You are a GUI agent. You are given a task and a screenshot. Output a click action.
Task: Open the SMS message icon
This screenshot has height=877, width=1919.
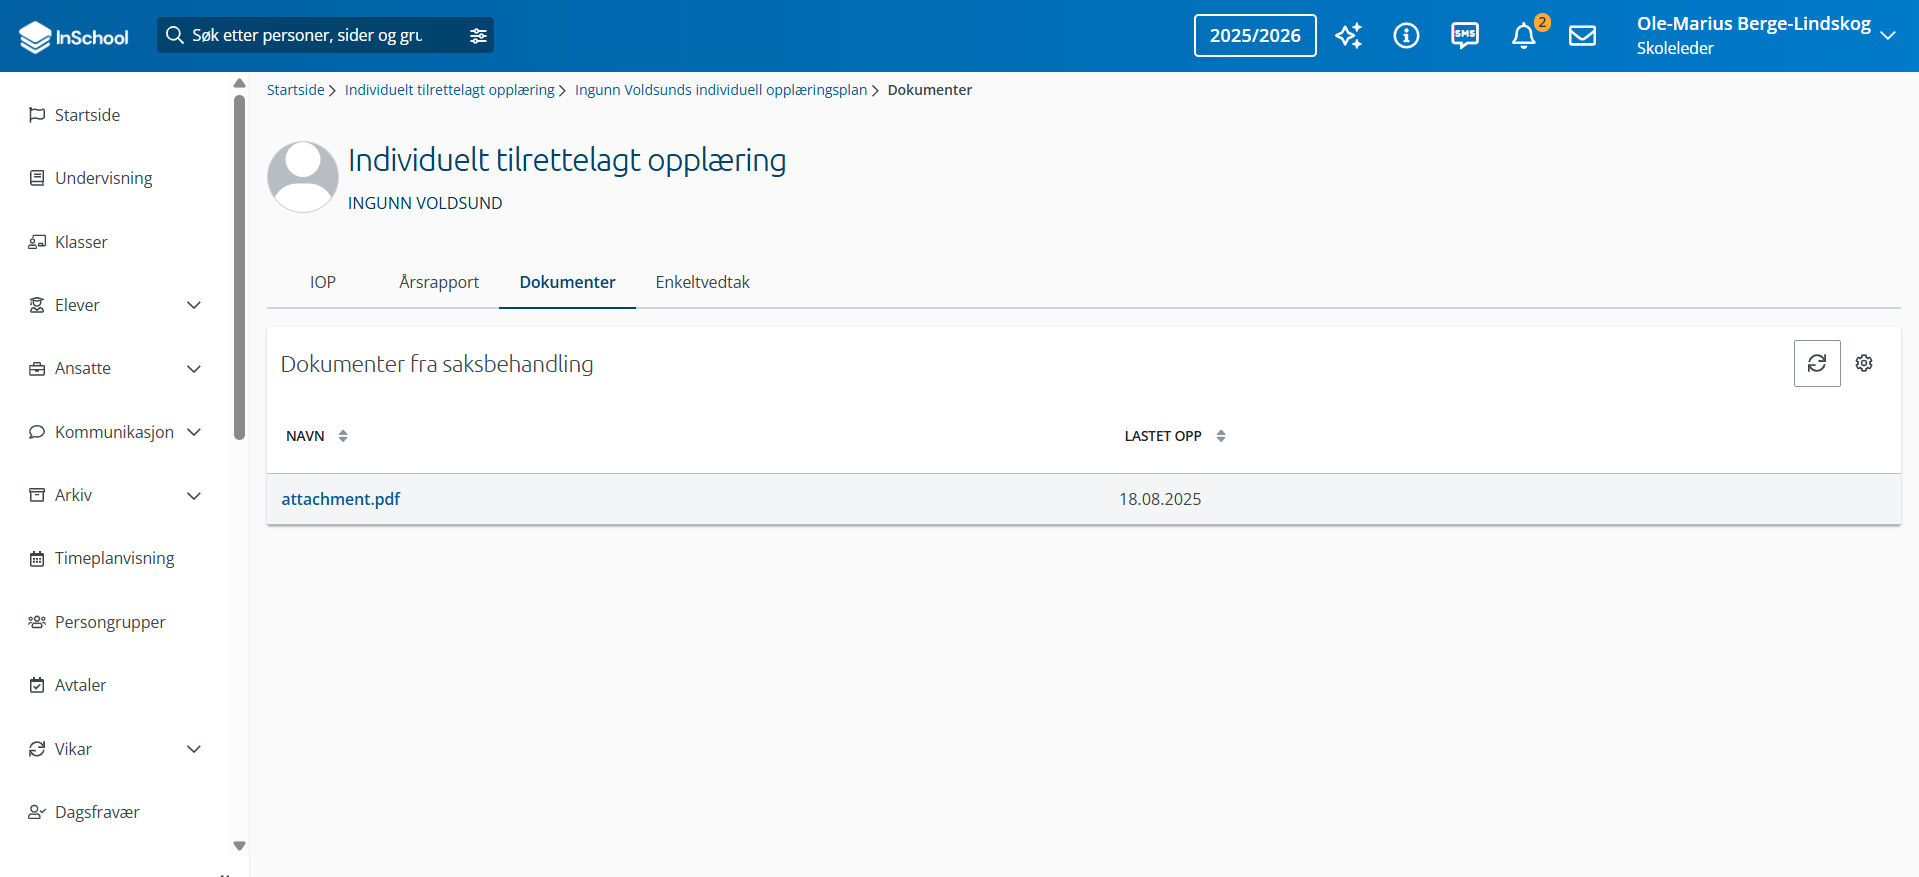click(x=1465, y=36)
